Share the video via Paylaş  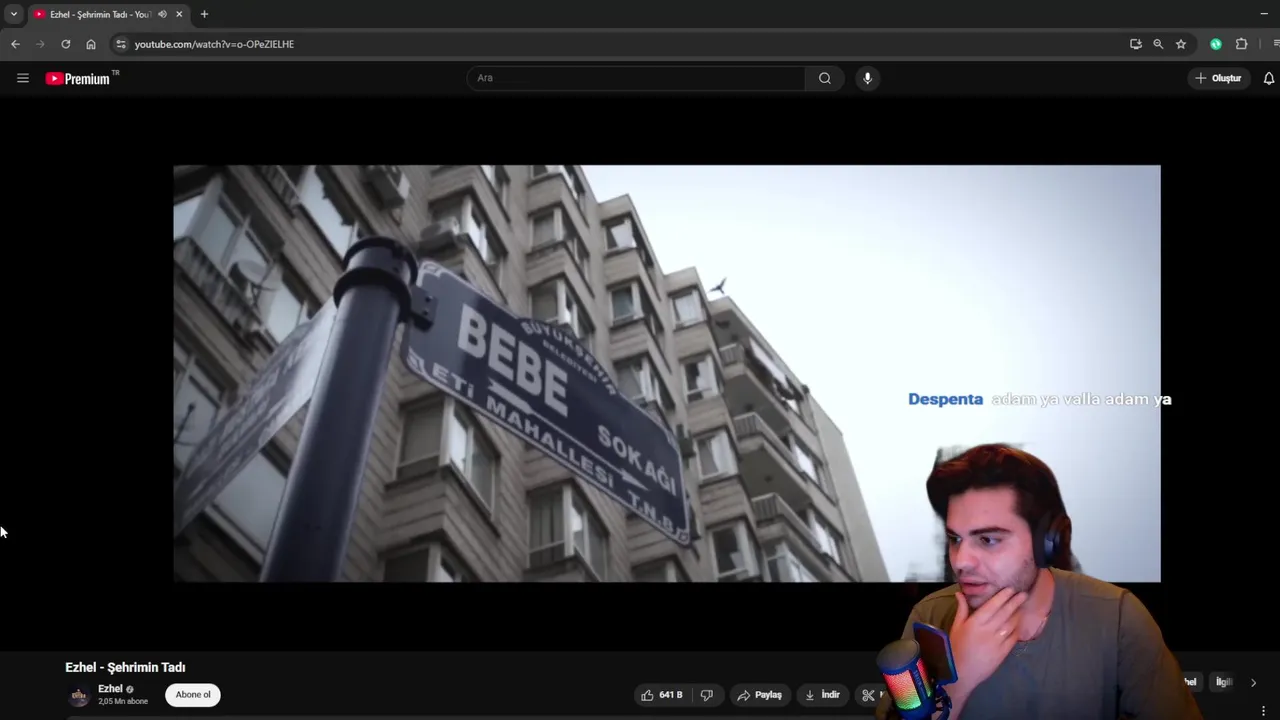760,695
